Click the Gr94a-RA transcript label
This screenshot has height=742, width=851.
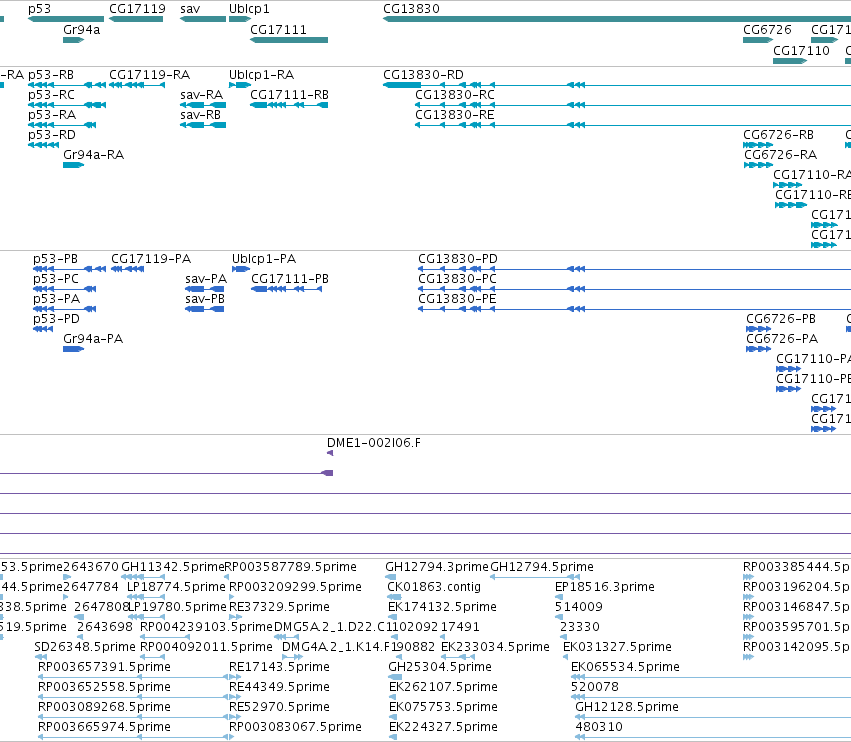[x=93, y=155]
